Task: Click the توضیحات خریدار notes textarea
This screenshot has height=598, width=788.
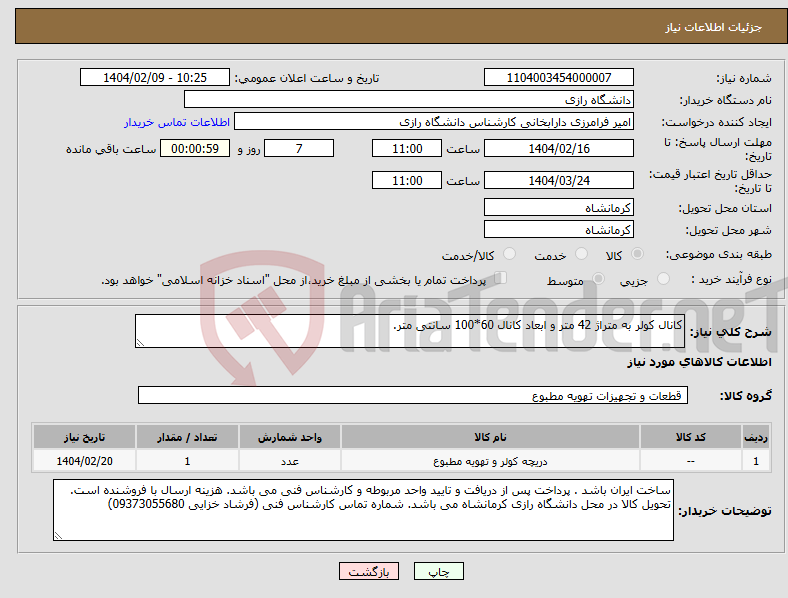Action: [x=363, y=510]
